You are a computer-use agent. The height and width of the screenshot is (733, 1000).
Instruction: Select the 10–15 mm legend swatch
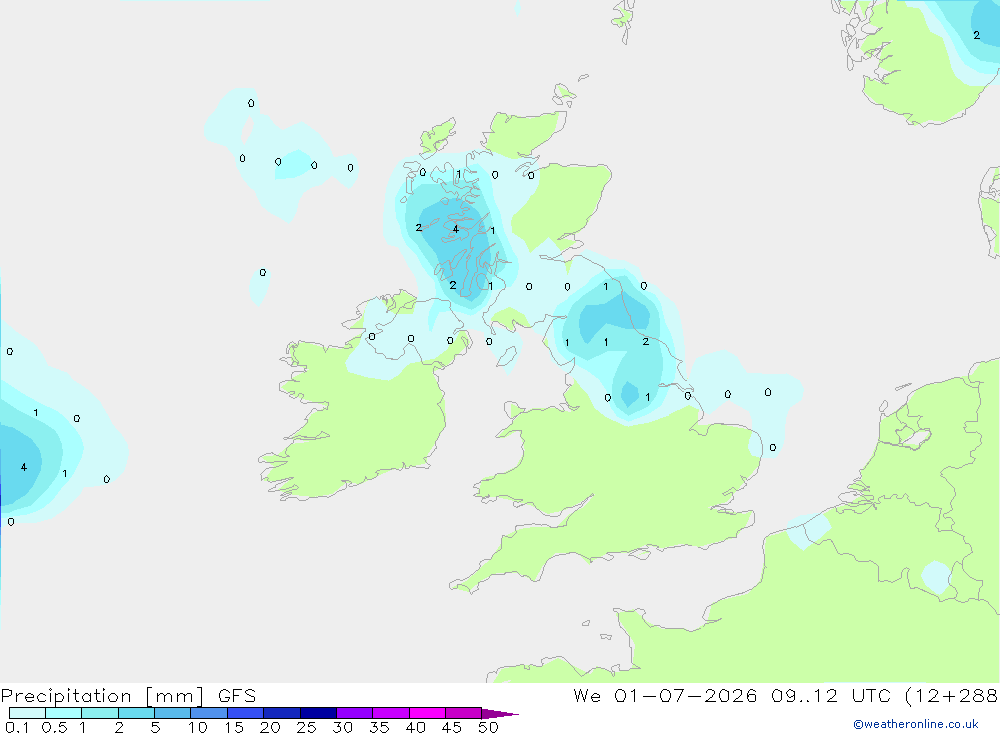pyautogui.click(x=209, y=713)
